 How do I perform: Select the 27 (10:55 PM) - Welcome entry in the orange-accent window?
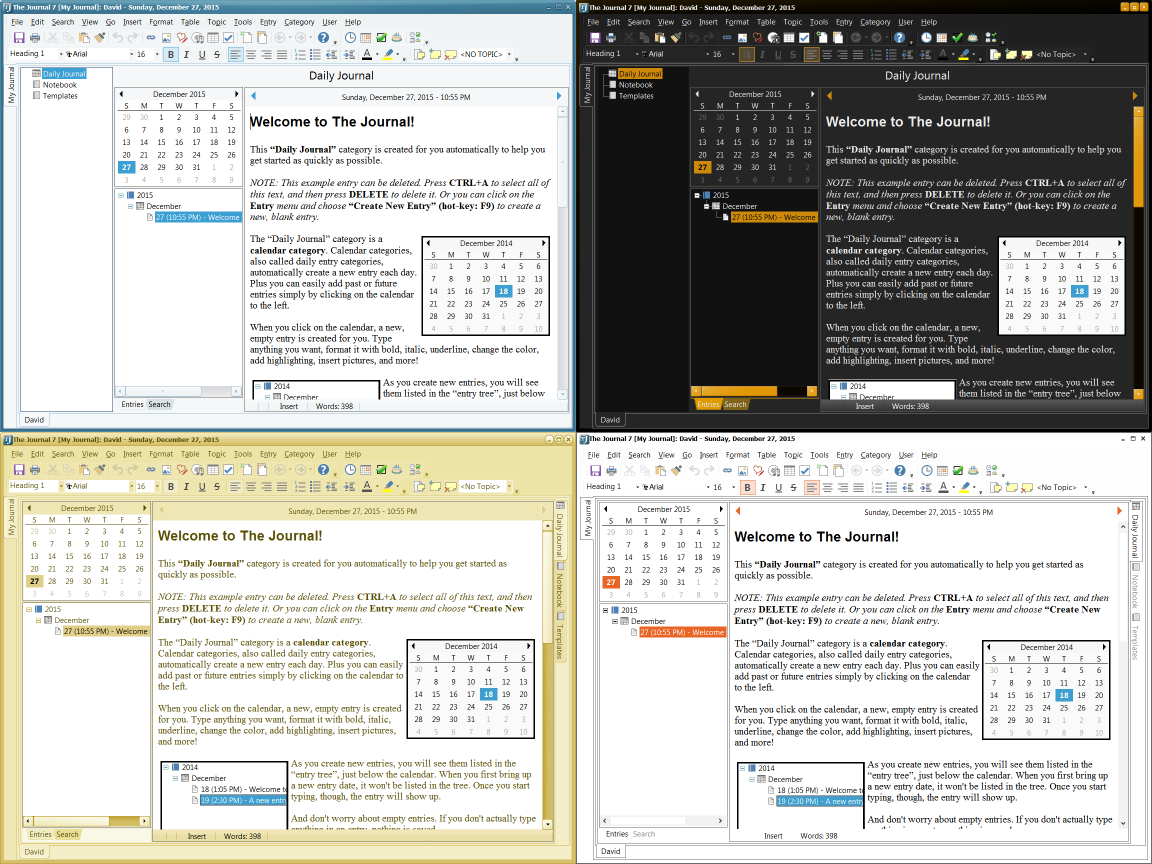pos(682,633)
